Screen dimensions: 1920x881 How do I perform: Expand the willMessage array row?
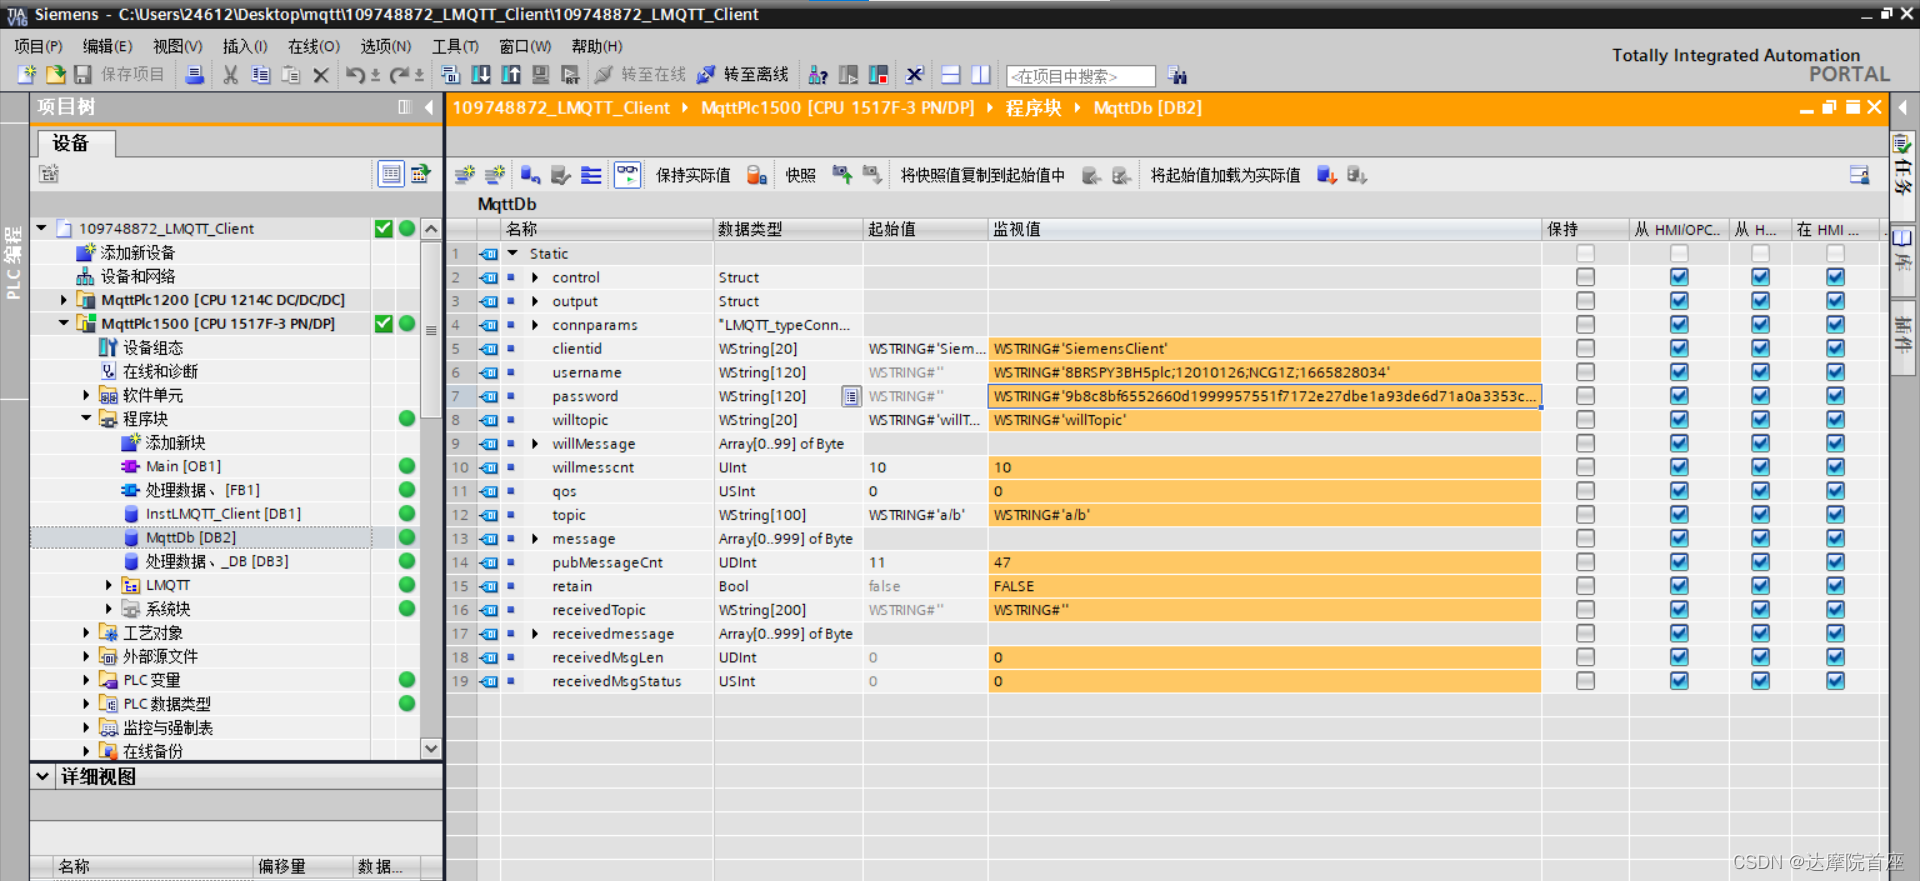535,444
